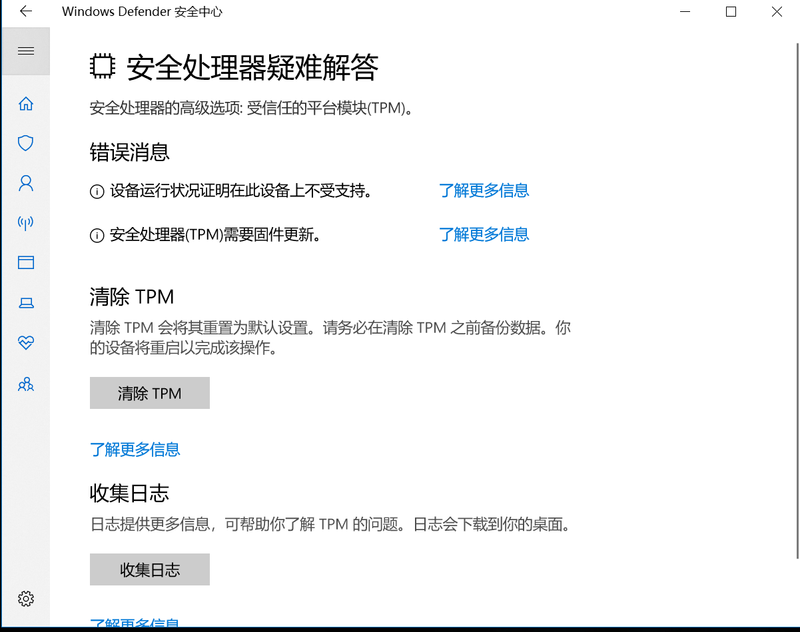
Task: Open app and browser control icon
Action: click(26, 263)
